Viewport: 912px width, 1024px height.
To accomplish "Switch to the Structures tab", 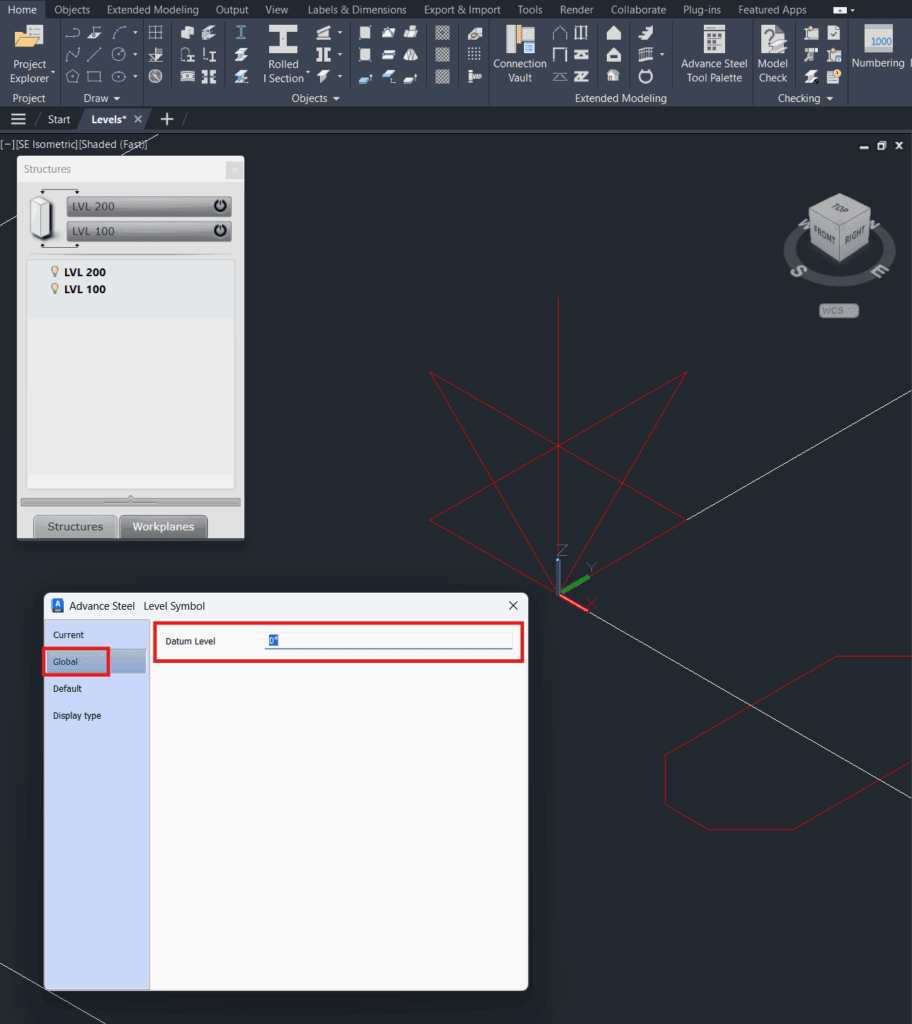I will click(75, 527).
